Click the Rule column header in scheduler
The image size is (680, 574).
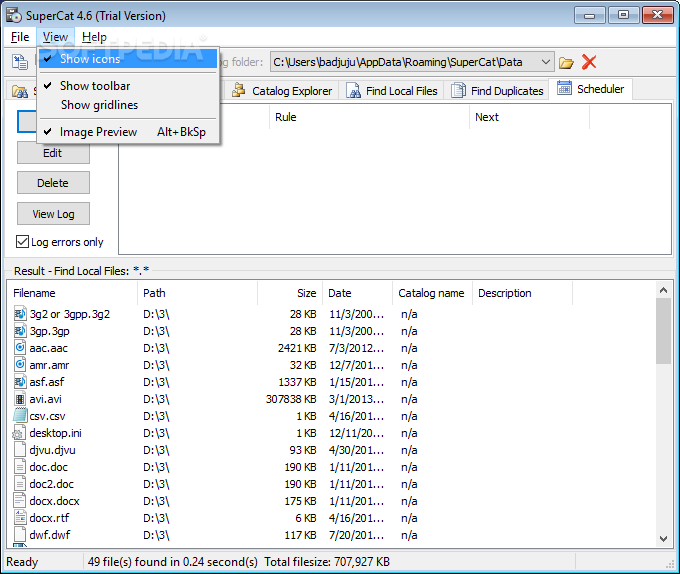(x=369, y=117)
